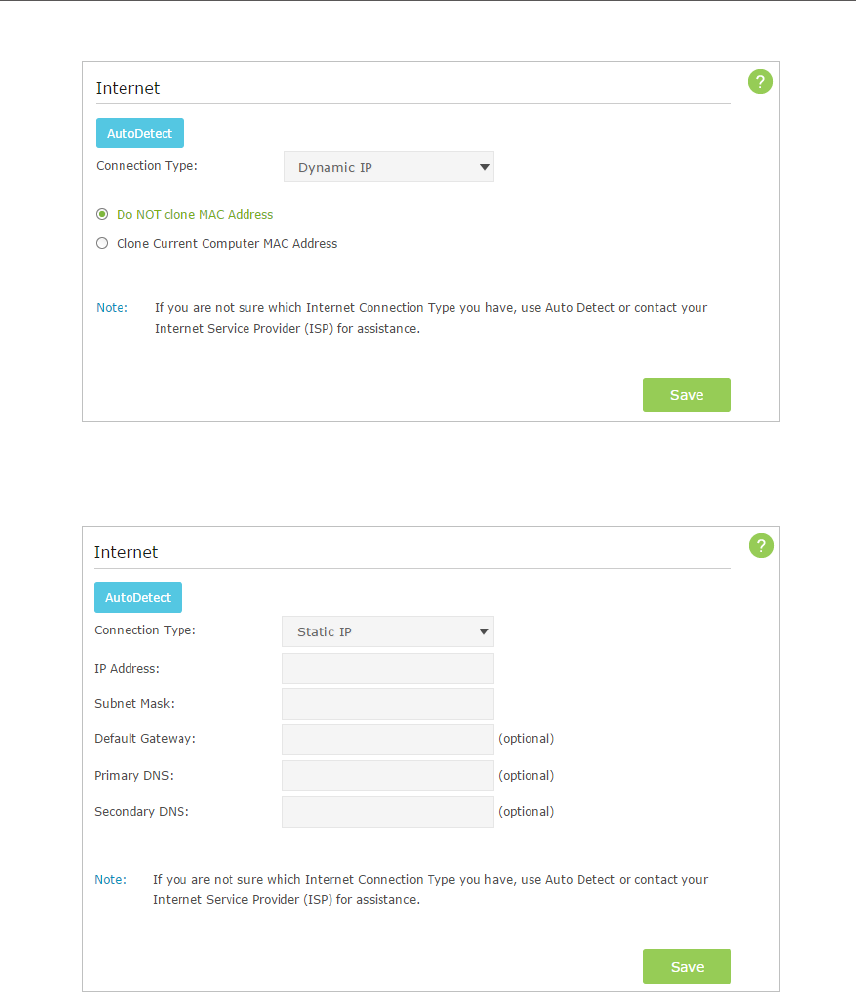Click AutoDetect in the lower Internet panel

coord(138,598)
